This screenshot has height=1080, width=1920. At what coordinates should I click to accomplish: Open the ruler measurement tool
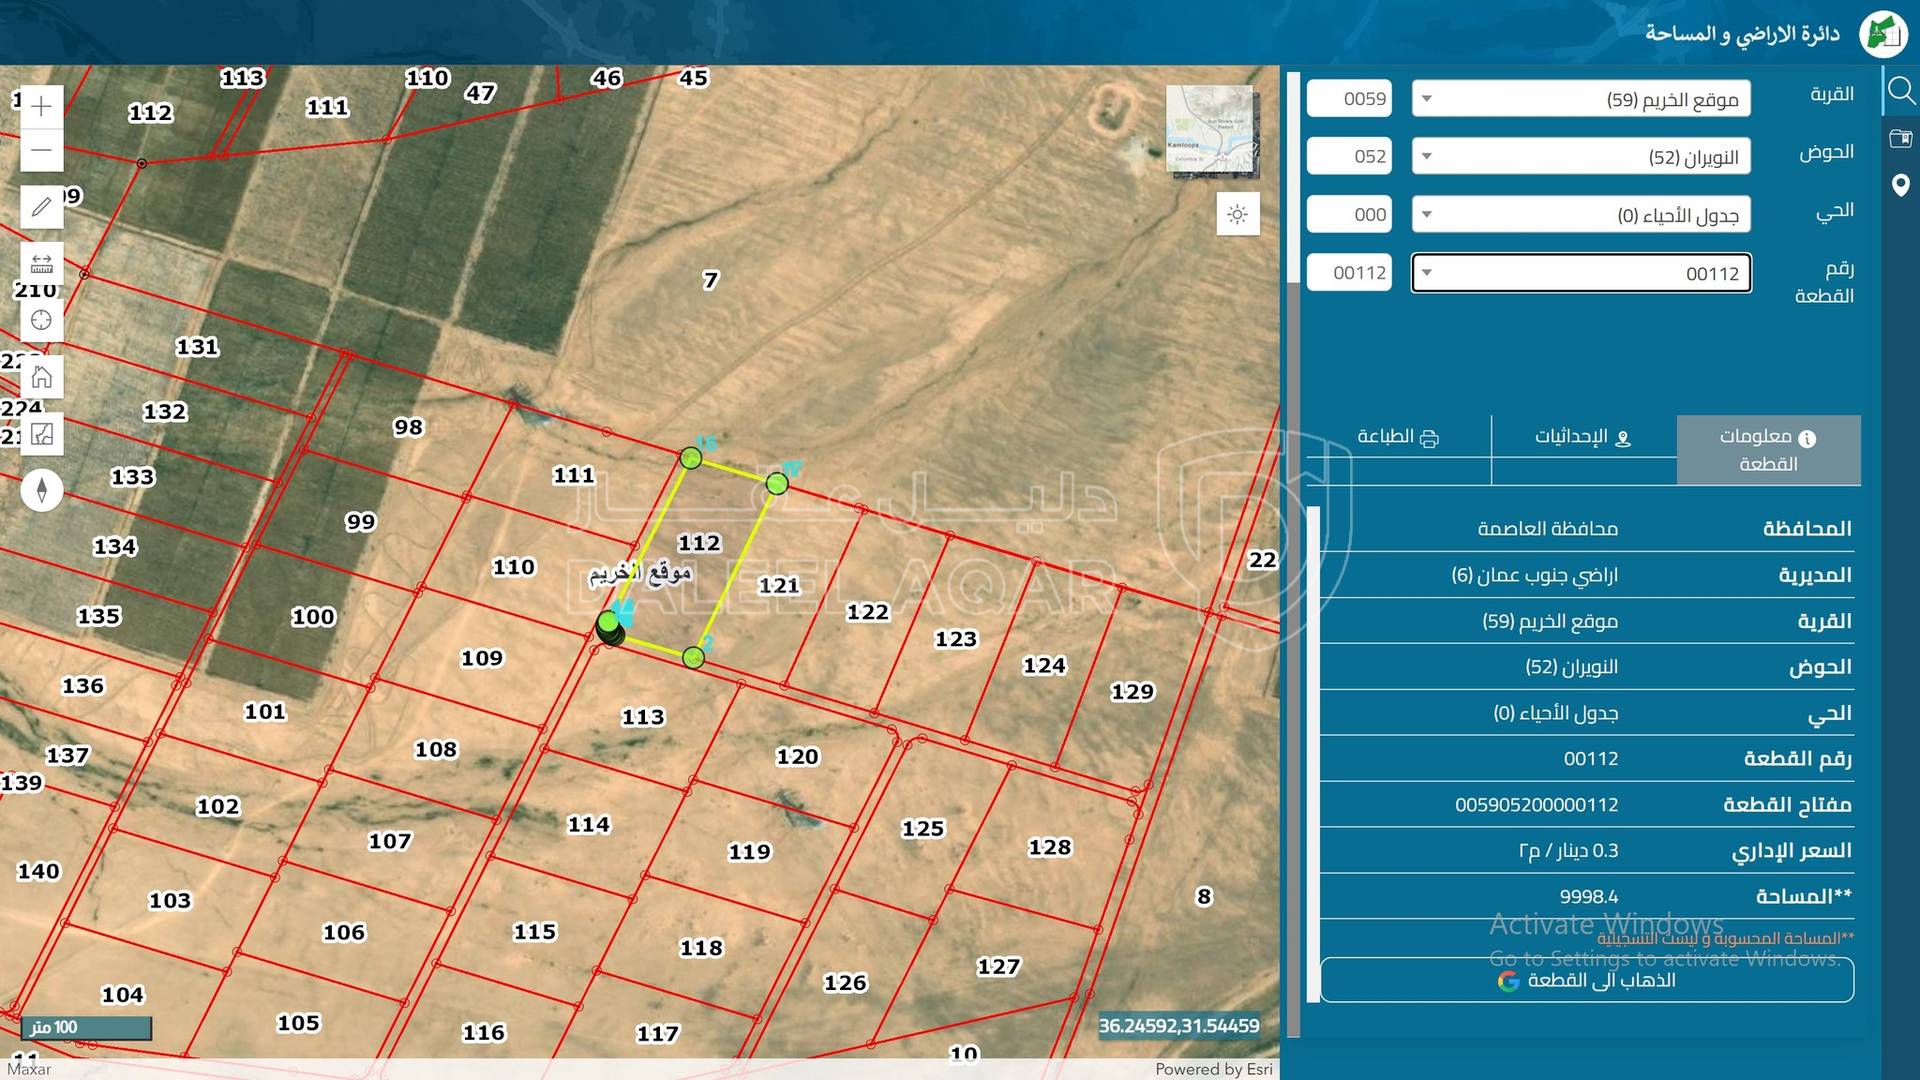point(41,264)
